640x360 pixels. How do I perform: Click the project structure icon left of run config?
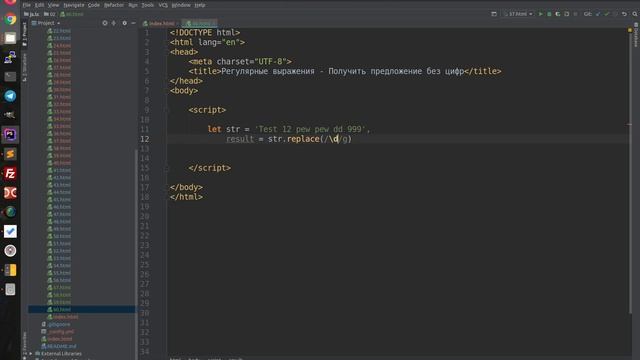tap(494, 14)
